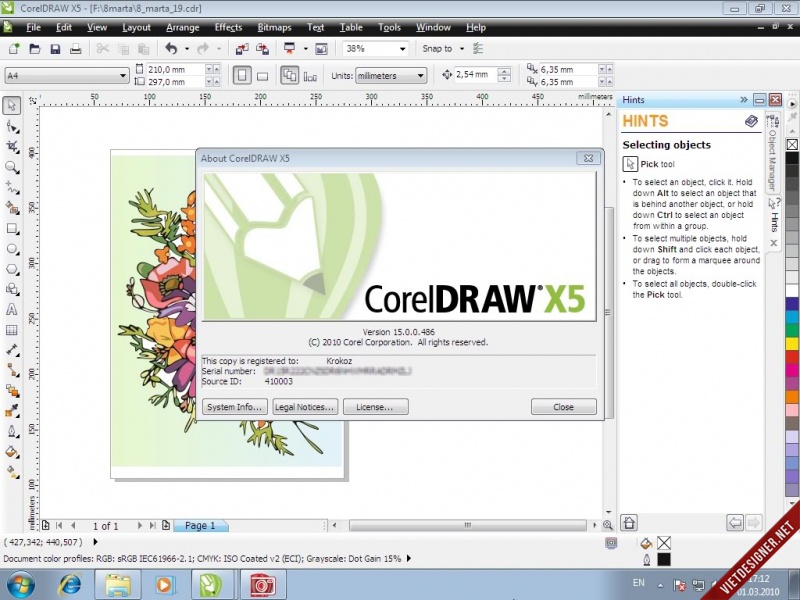Image resolution: width=800 pixels, height=600 pixels.
Task: Click the nudge offset 2,54 mm field
Action: [x=476, y=74]
